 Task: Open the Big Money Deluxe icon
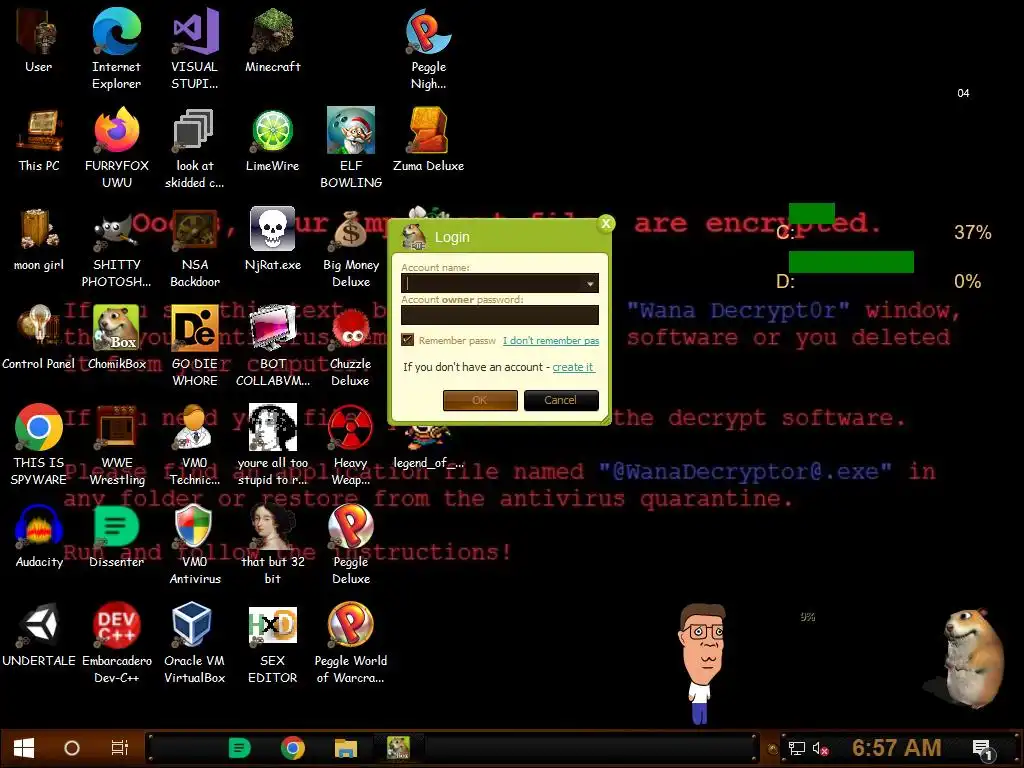click(351, 248)
